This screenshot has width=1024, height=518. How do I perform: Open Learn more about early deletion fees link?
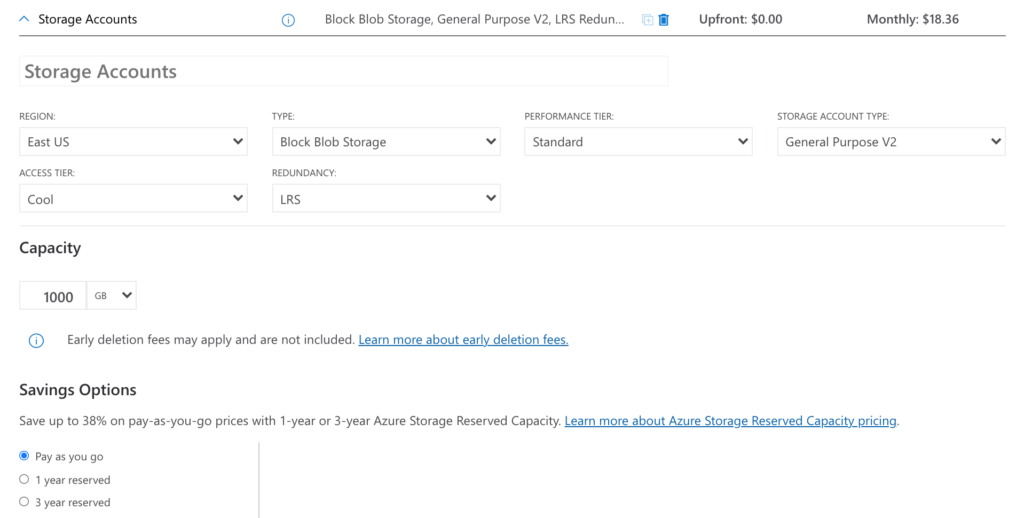[x=463, y=340]
